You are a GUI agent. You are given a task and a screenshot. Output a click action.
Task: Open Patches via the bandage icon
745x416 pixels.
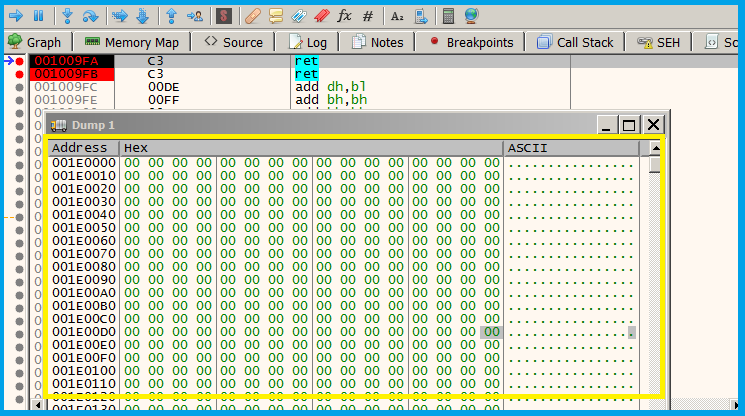[253, 16]
